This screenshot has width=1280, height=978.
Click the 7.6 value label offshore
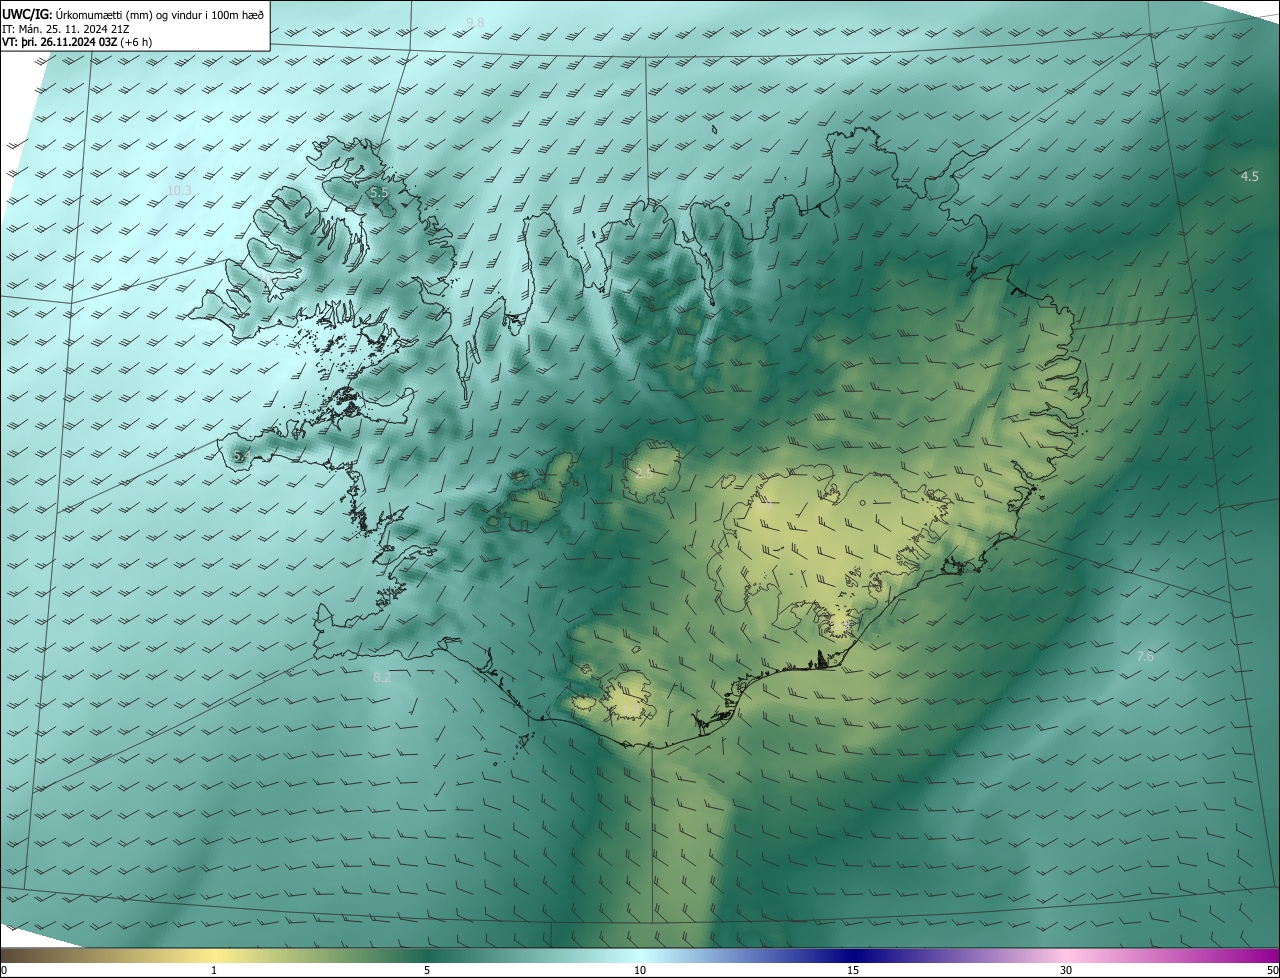tap(1145, 656)
